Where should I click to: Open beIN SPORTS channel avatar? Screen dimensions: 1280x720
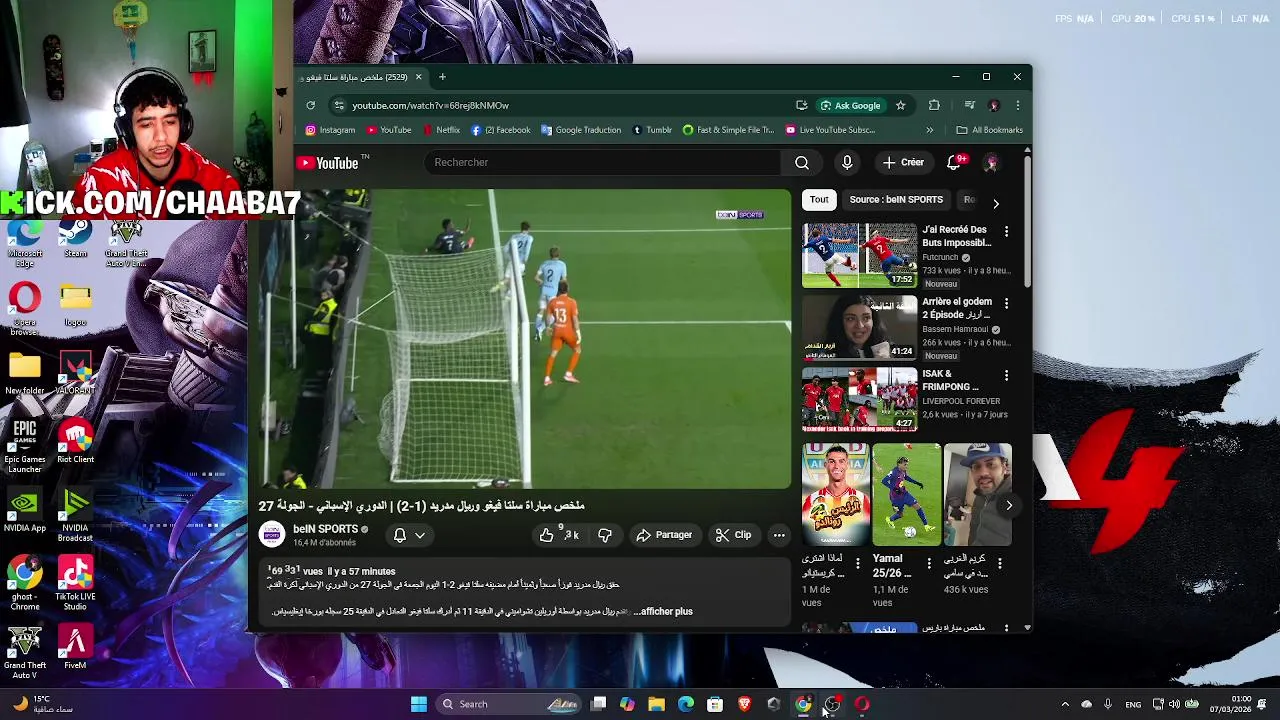(x=272, y=535)
